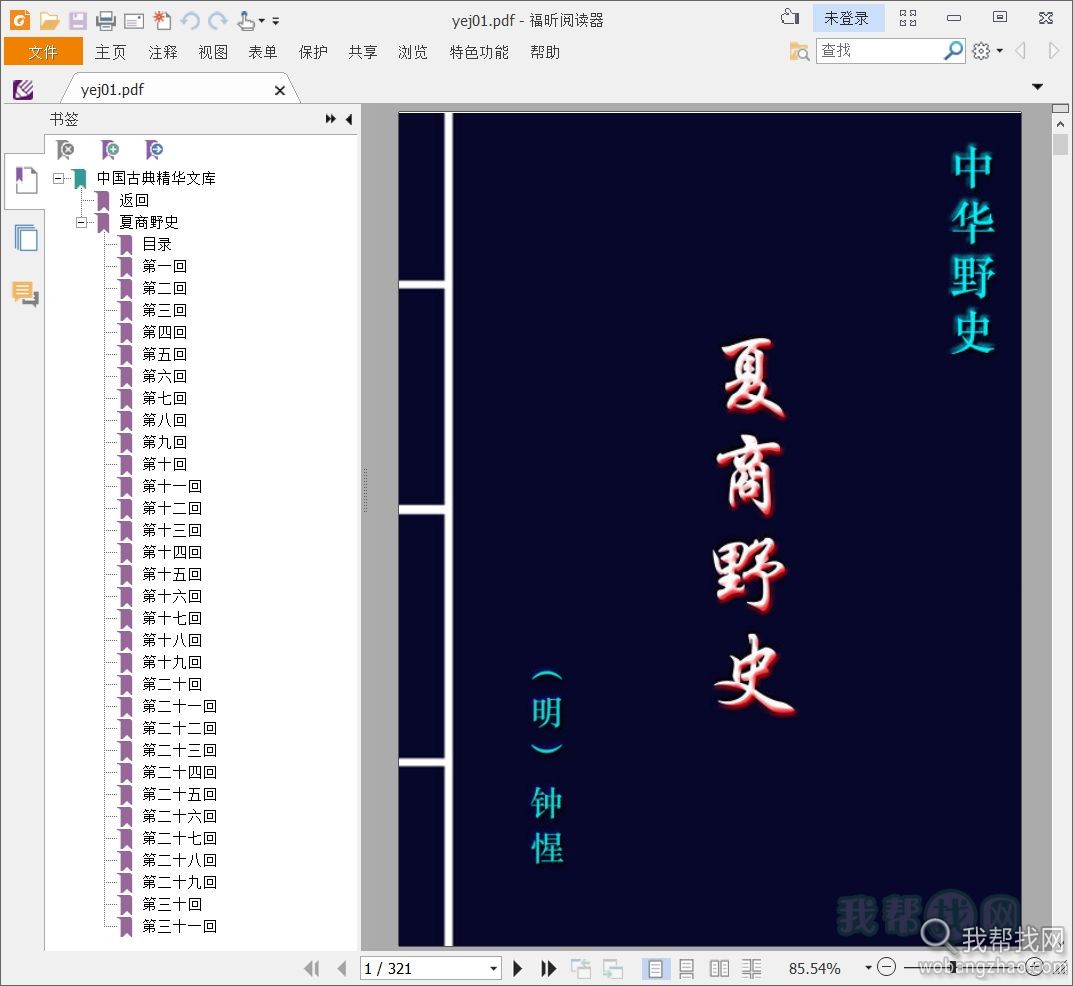The width and height of the screenshot is (1073, 986).
Task: Open a file with the folder icon
Action: 49,21
